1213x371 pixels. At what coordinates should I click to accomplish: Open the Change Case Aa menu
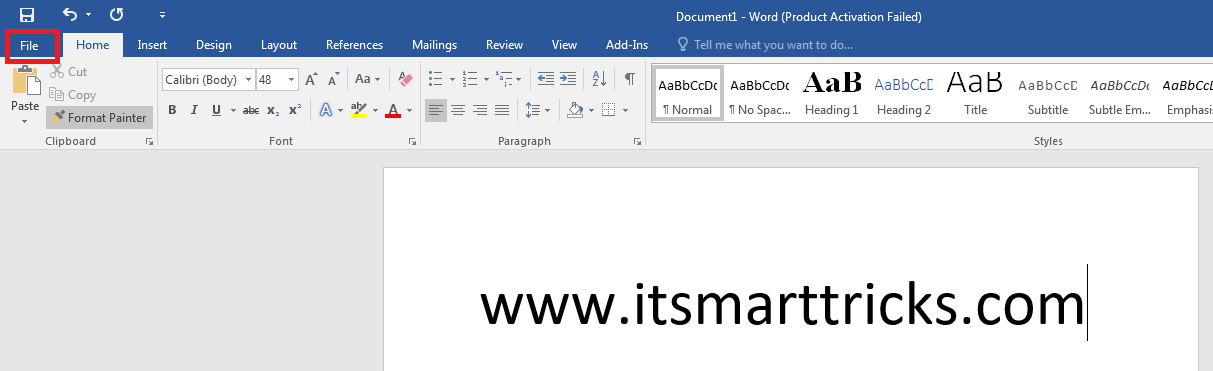coord(366,79)
